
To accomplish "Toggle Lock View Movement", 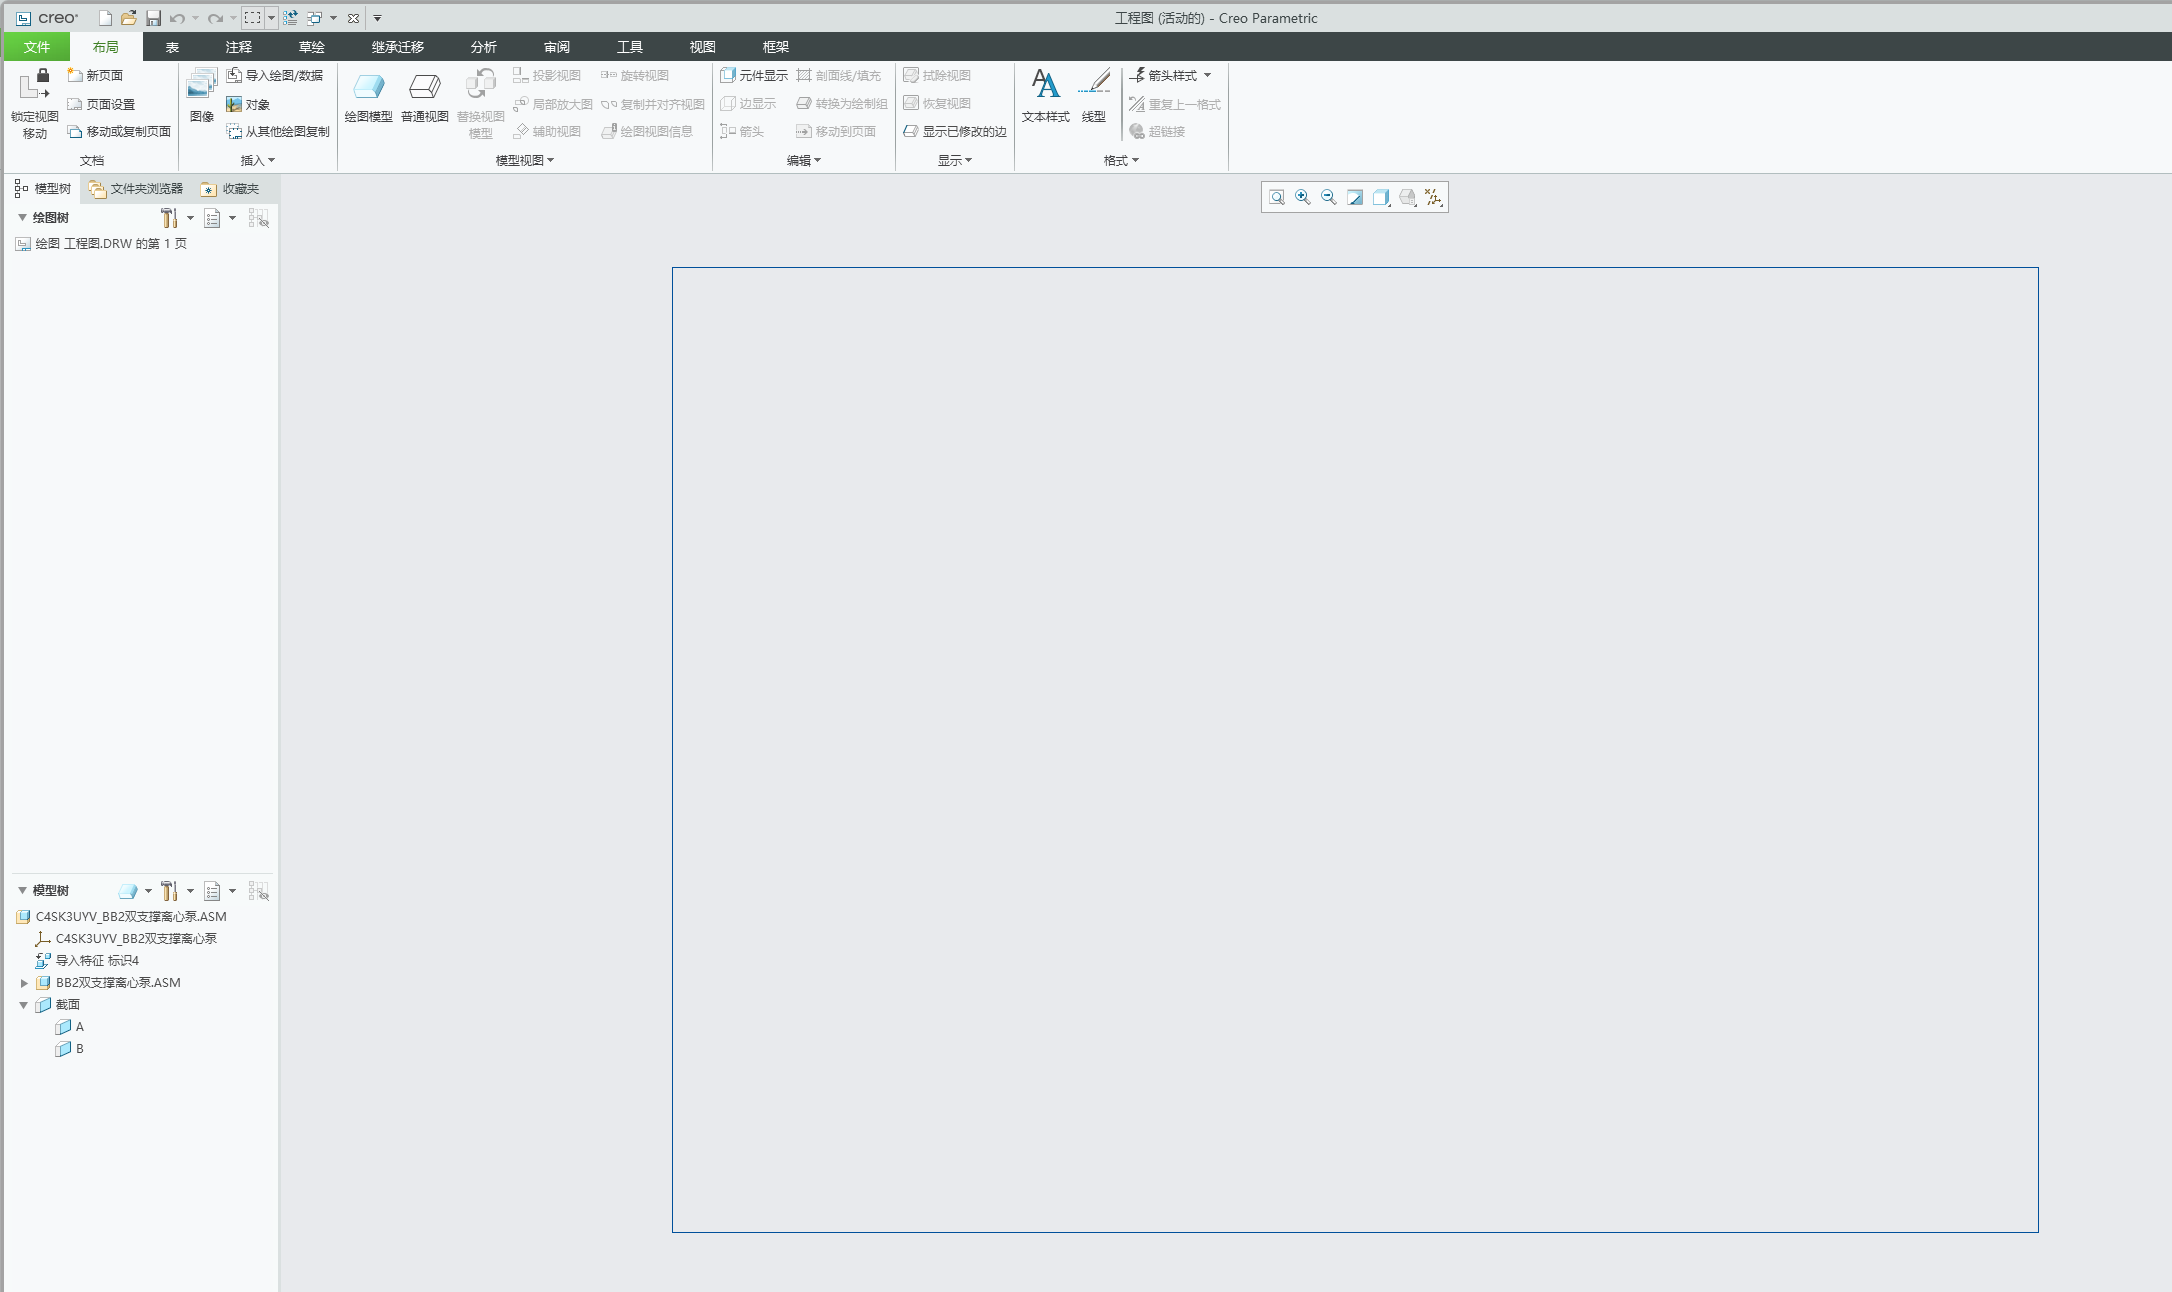I will (x=35, y=103).
